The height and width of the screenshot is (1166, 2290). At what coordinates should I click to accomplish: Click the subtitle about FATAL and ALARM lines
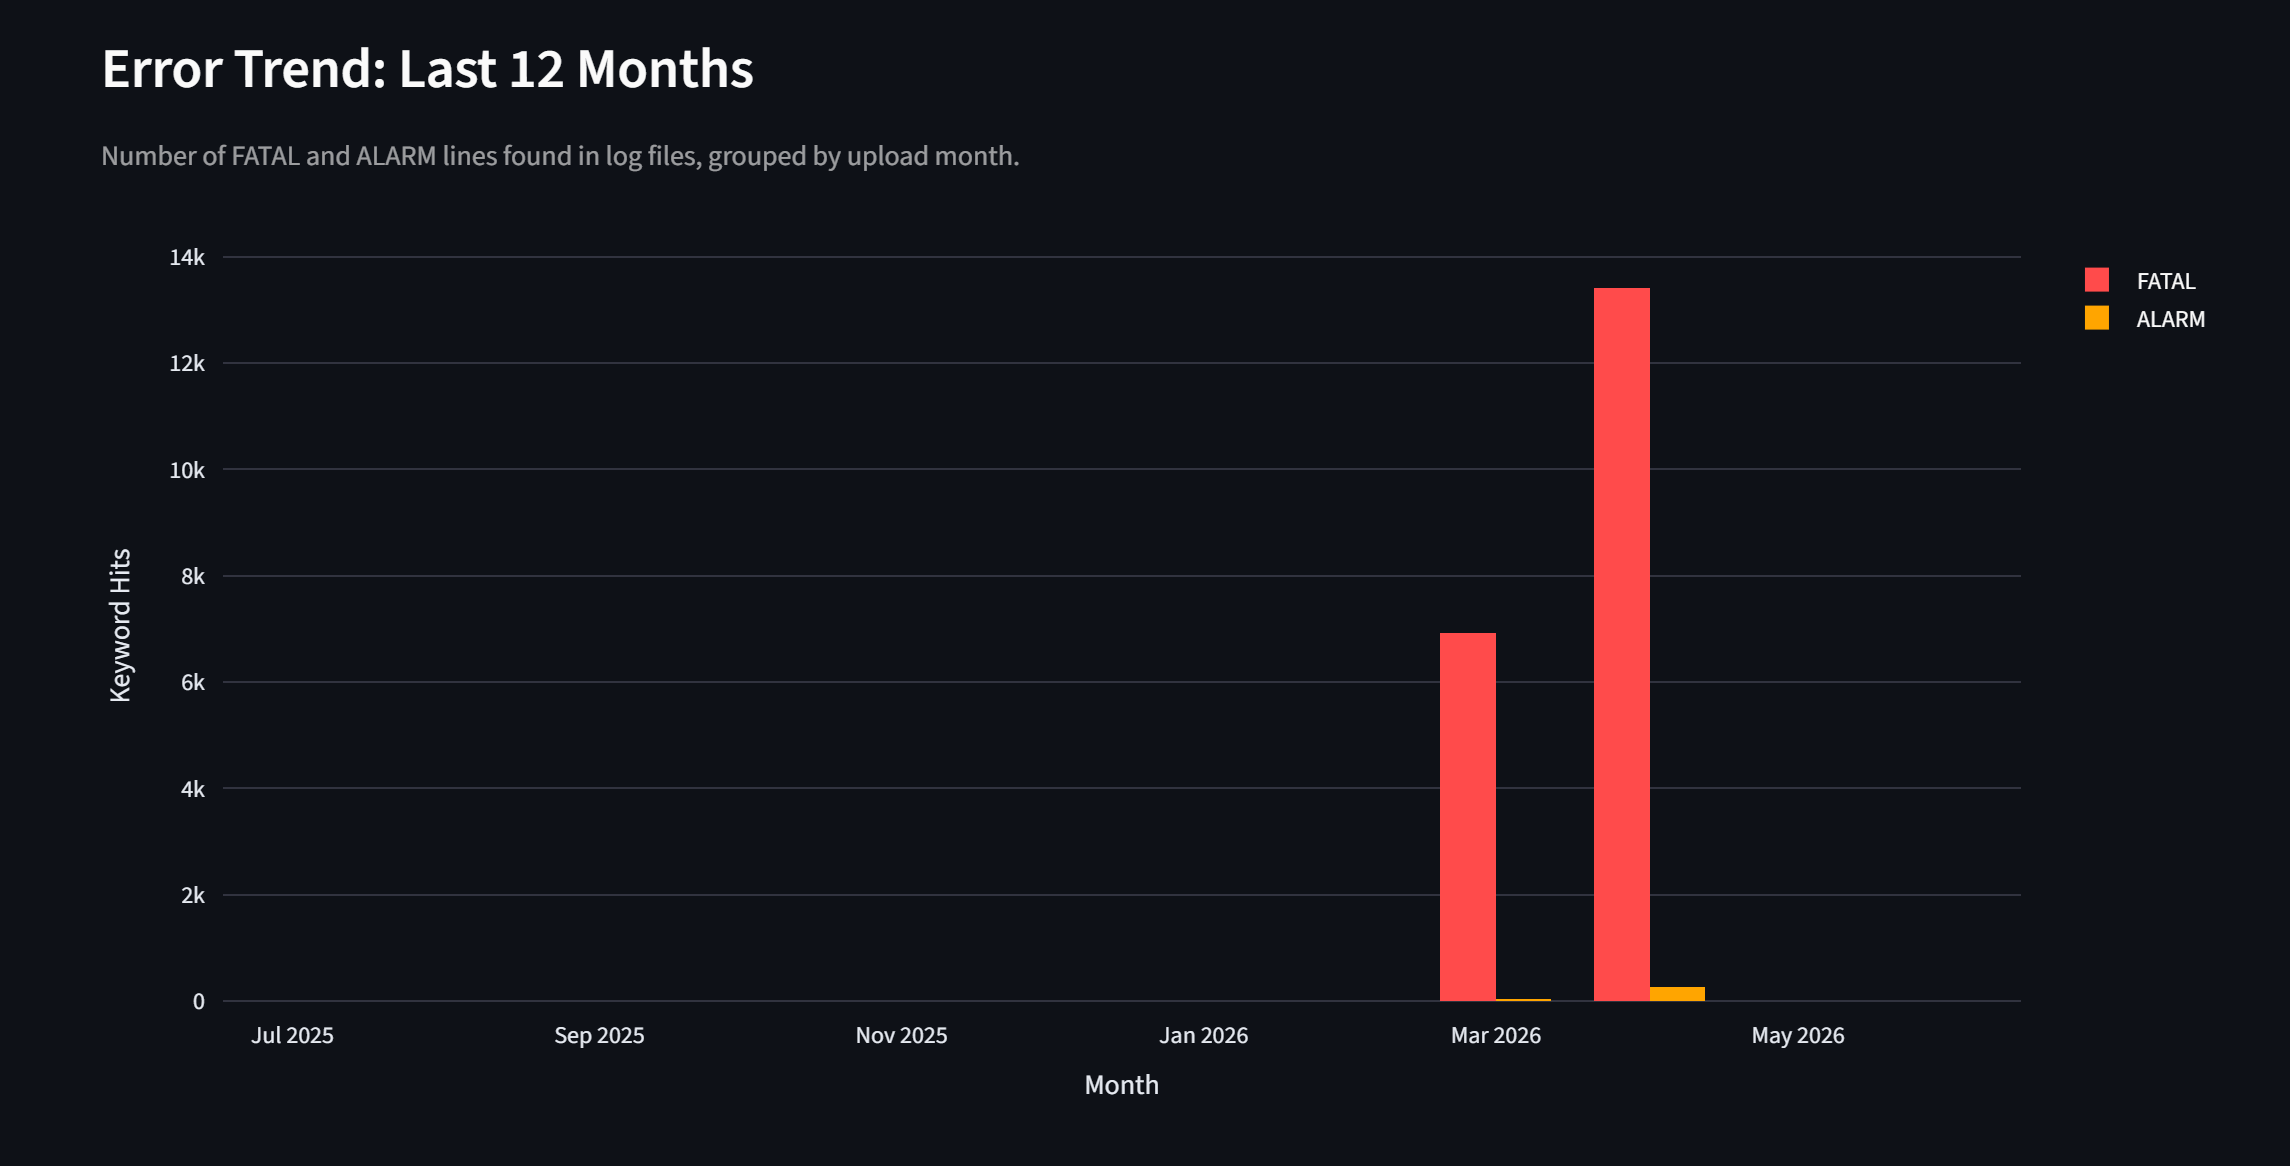click(x=560, y=156)
